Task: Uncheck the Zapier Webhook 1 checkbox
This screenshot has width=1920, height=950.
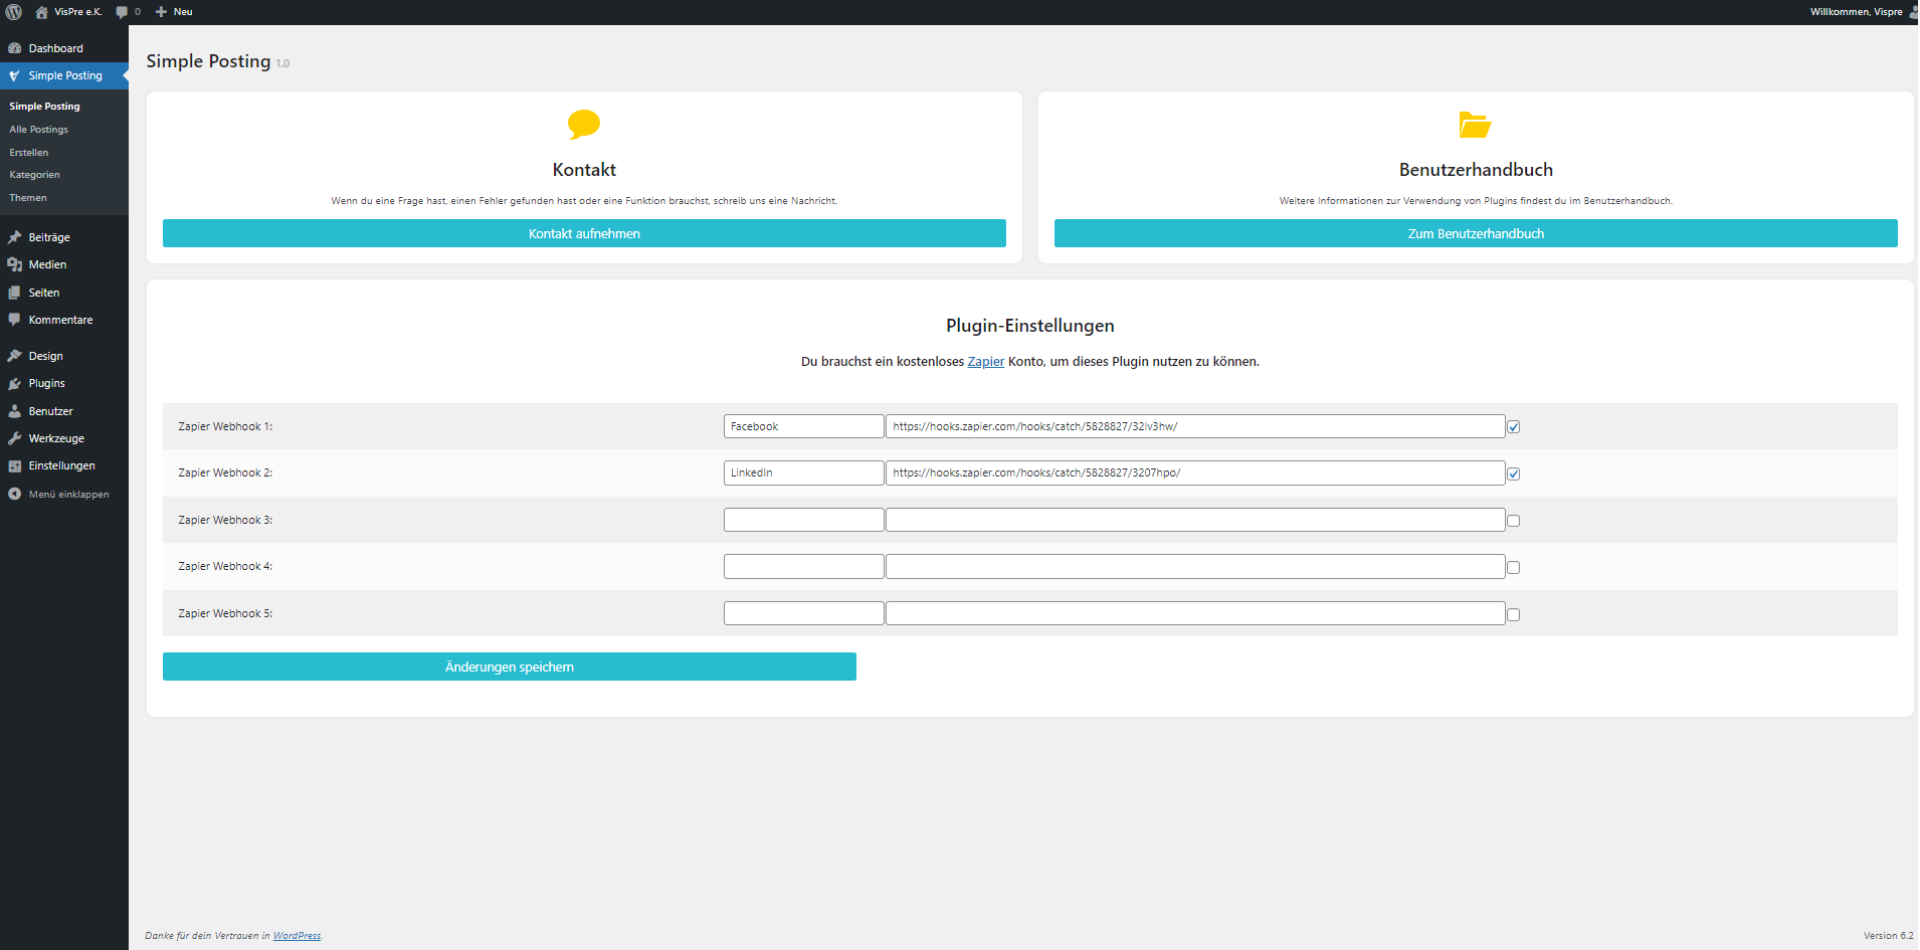Action: [1514, 427]
